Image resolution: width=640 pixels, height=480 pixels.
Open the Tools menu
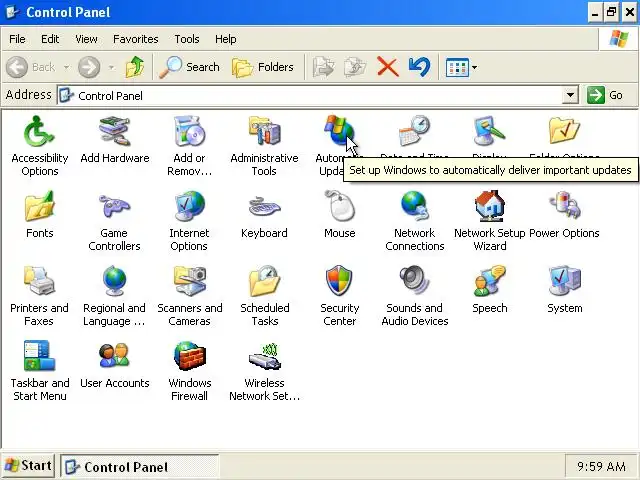point(187,39)
